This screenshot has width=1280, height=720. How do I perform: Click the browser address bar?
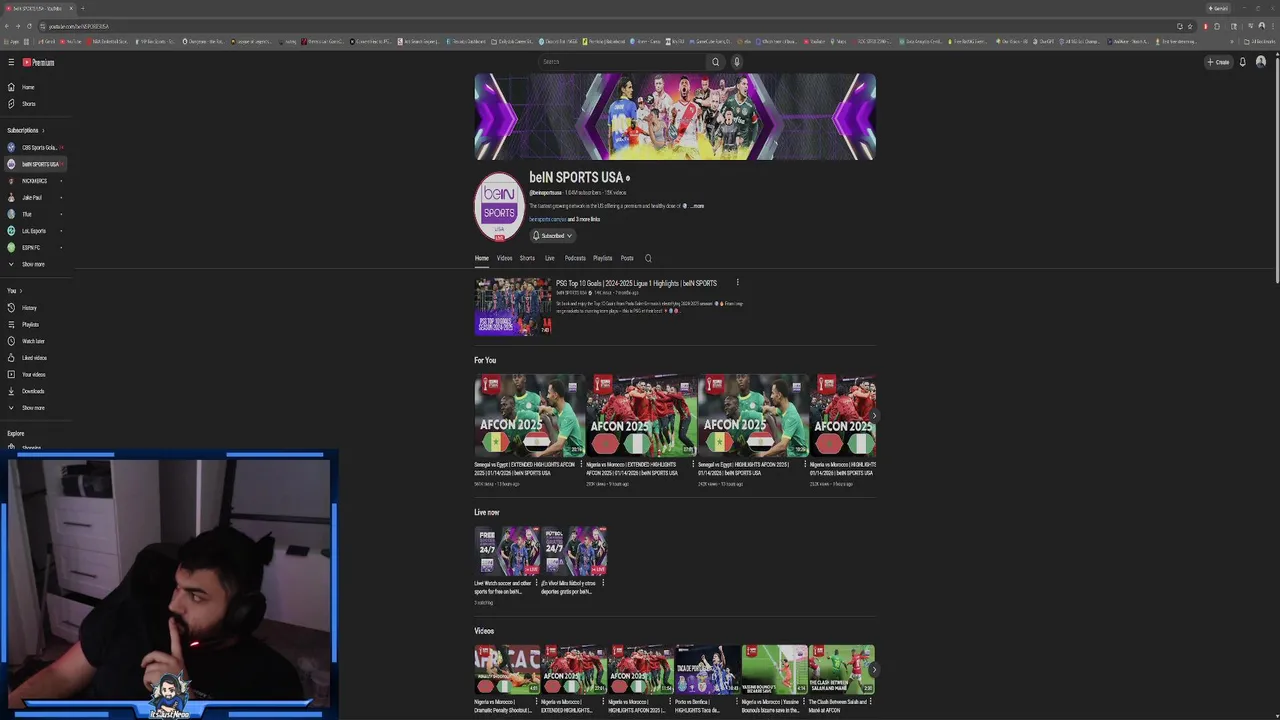coord(600,26)
